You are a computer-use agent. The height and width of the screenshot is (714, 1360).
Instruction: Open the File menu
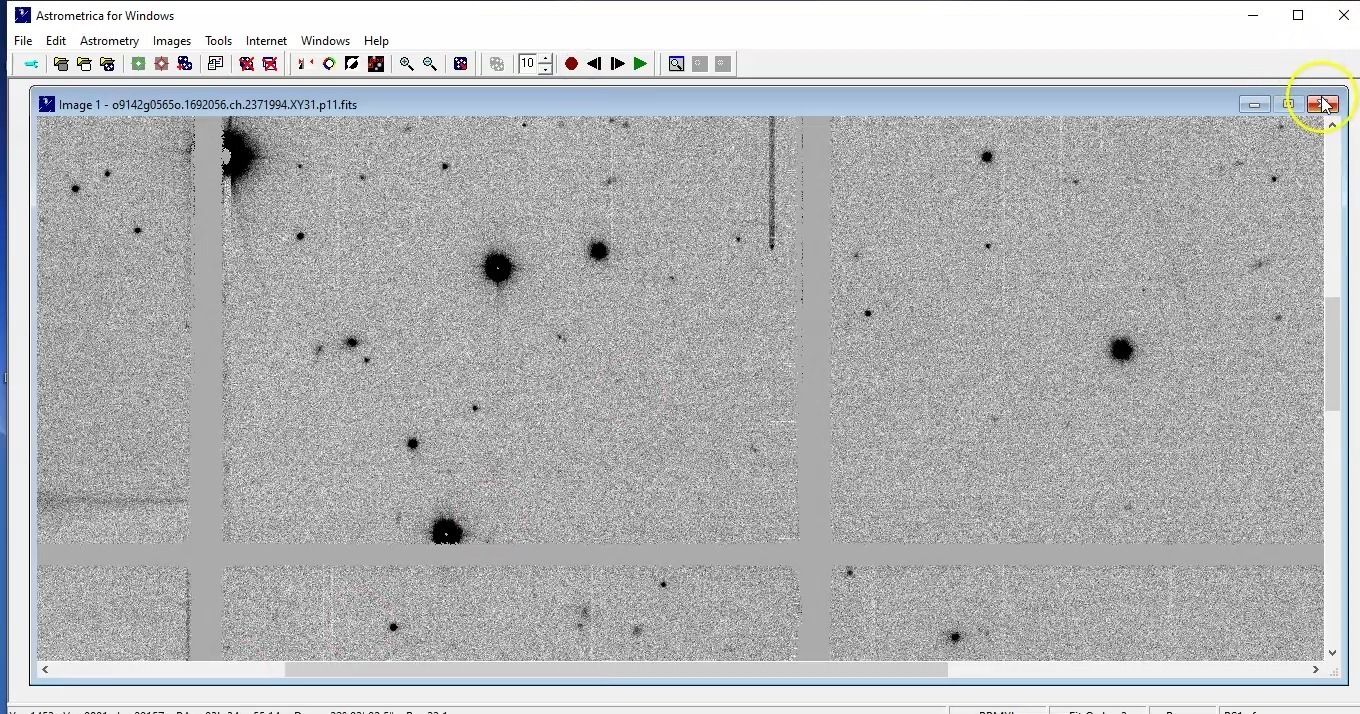[x=23, y=41]
